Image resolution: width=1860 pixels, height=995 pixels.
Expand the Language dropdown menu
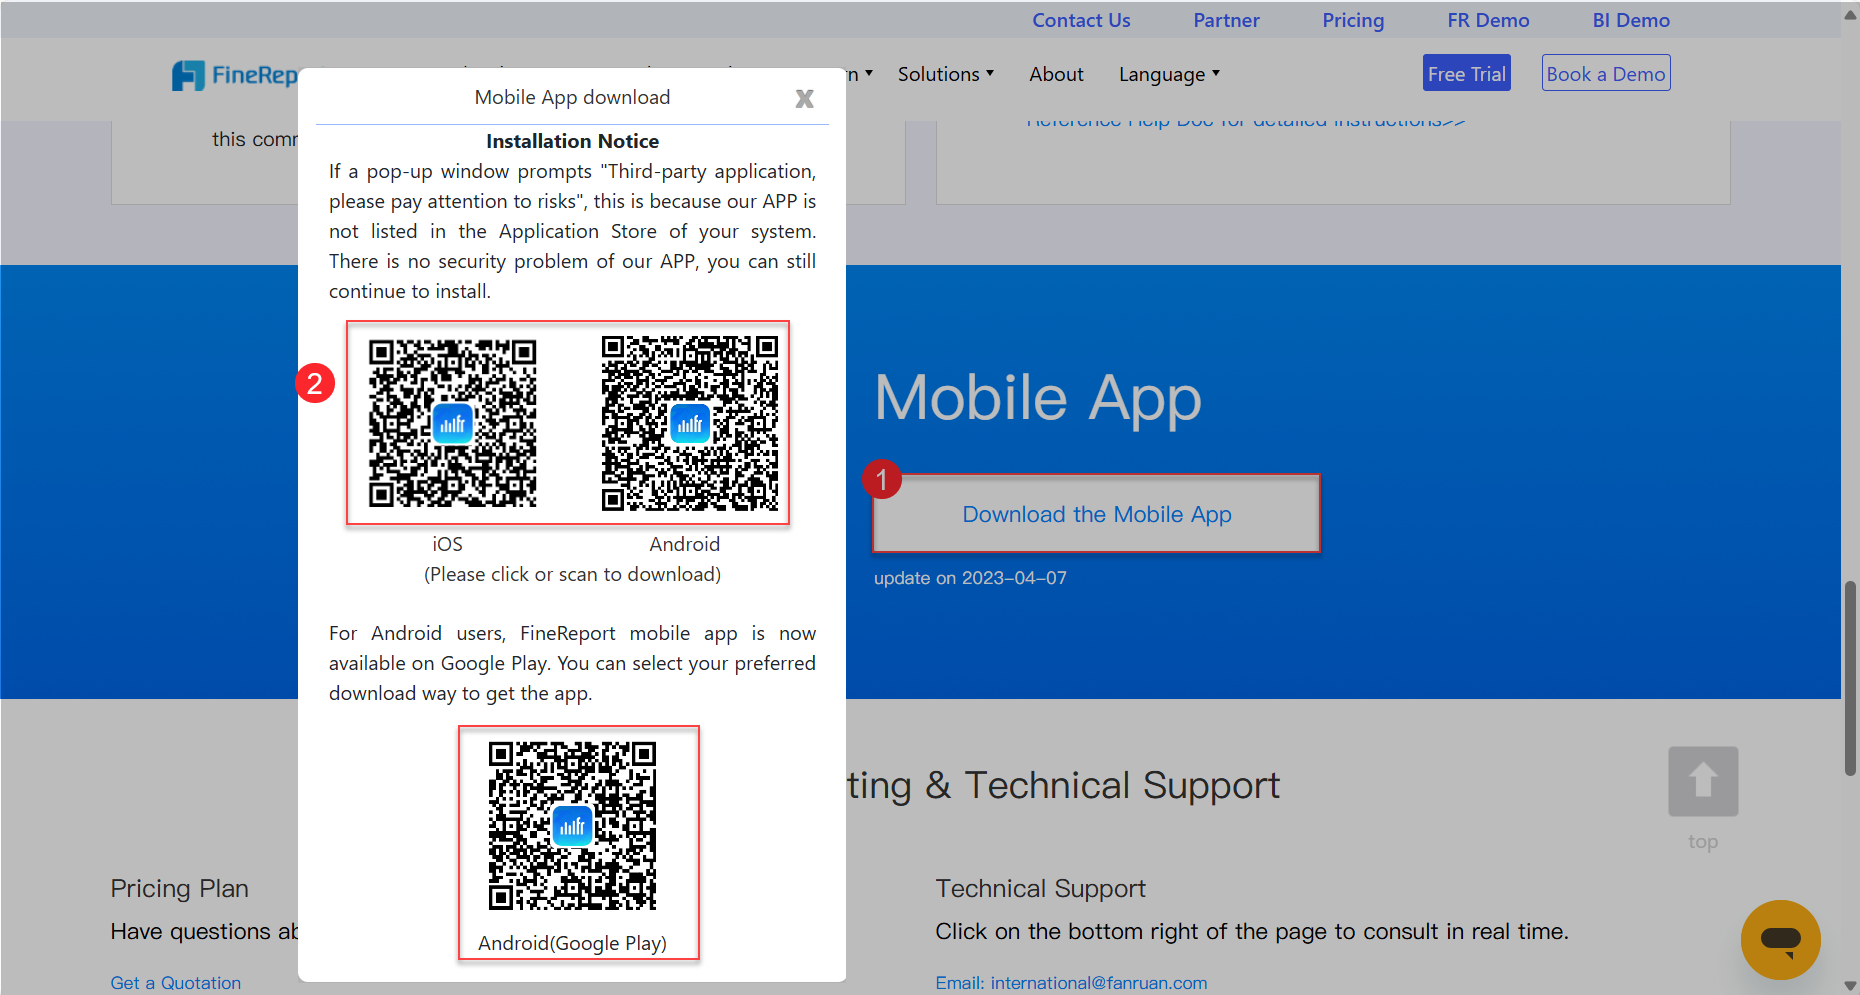(1169, 74)
